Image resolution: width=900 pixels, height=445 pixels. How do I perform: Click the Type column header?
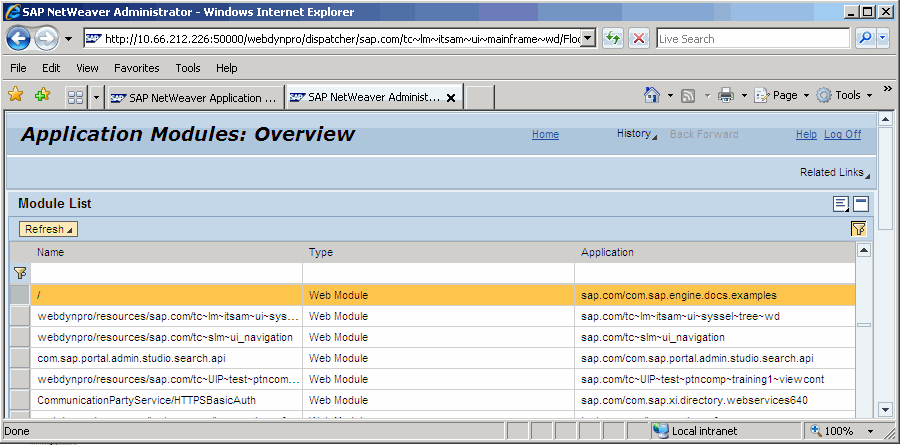pyautogui.click(x=439, y=252)
